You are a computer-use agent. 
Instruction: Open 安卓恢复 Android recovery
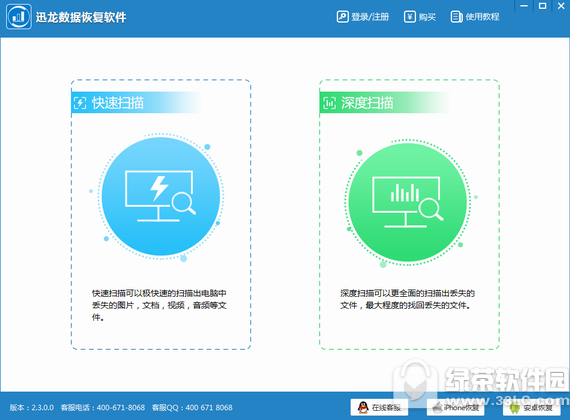click(x=532, y=407)
